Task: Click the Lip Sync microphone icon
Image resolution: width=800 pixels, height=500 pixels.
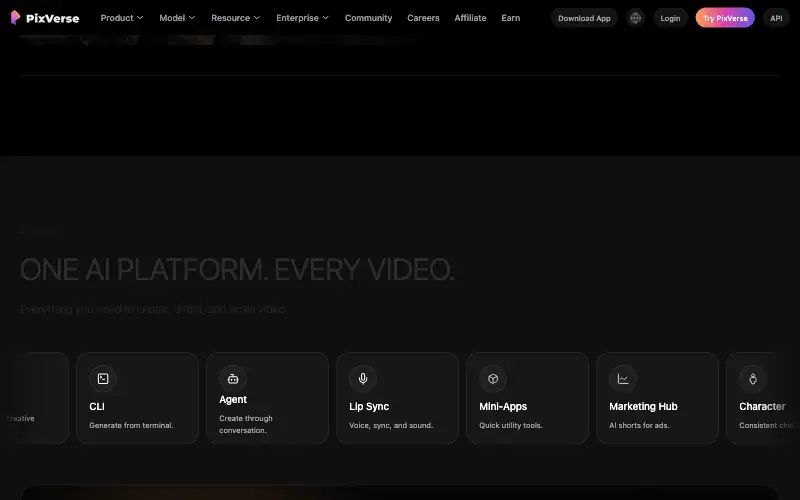Action: coord(363,379)
